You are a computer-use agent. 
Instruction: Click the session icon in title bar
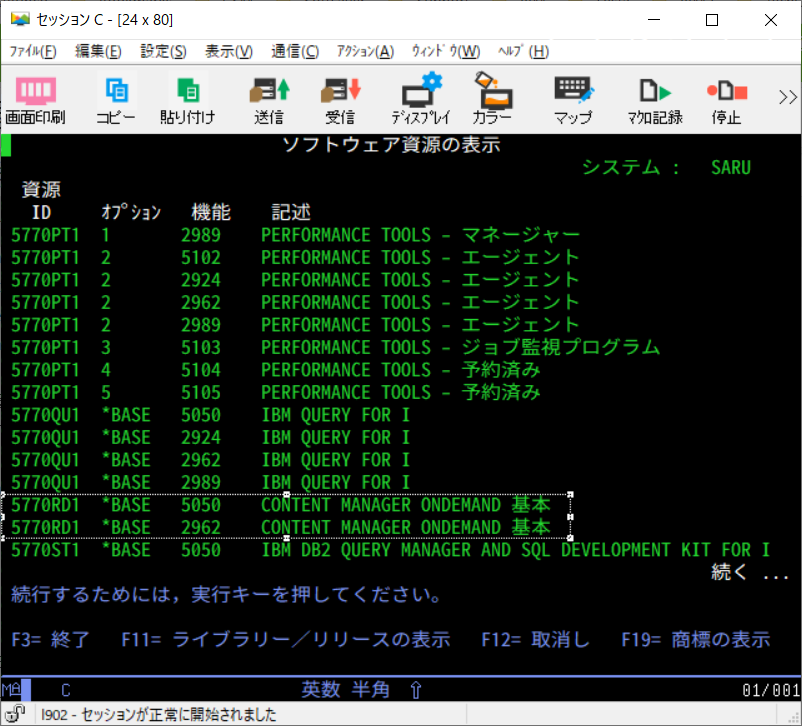point(20,19)
